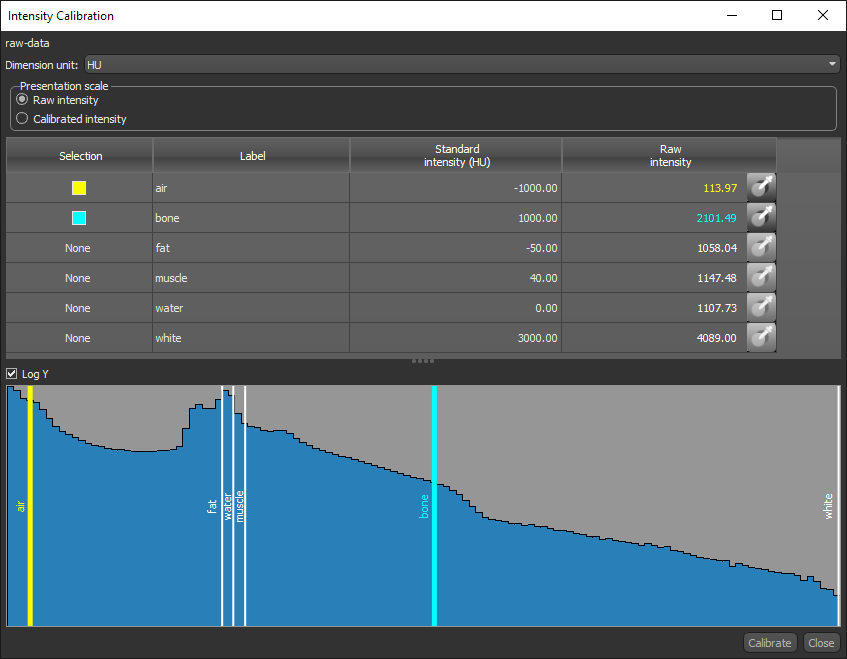The height and width of the screenshot is (659, 847).
Task: Click the picker icon for fat row
Action: coord(761,248)
